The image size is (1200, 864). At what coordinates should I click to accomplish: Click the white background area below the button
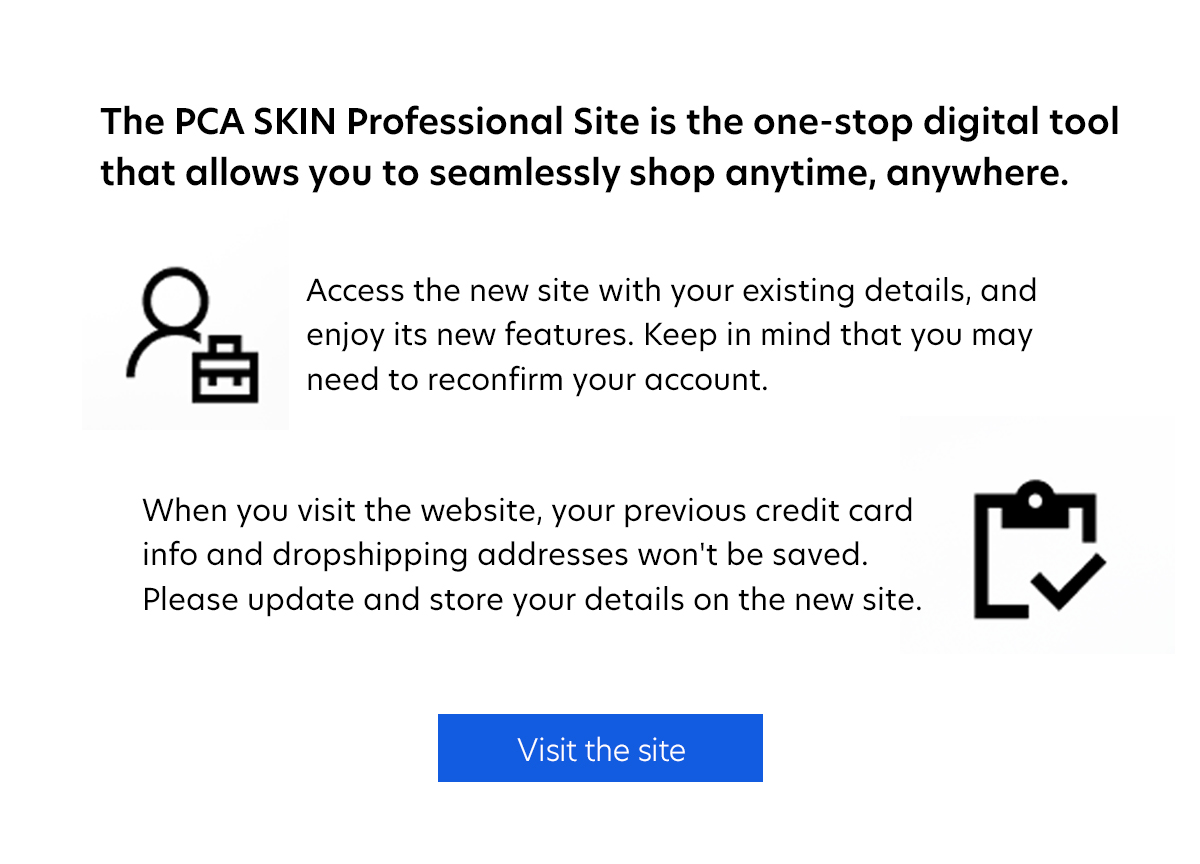(x=600, y=830)
